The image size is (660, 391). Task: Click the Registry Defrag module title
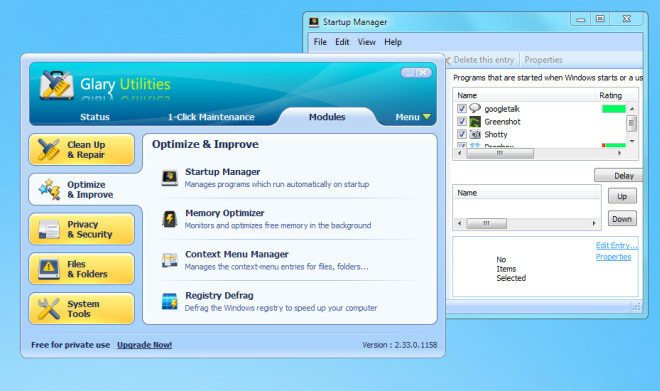[x=219, y=295]
